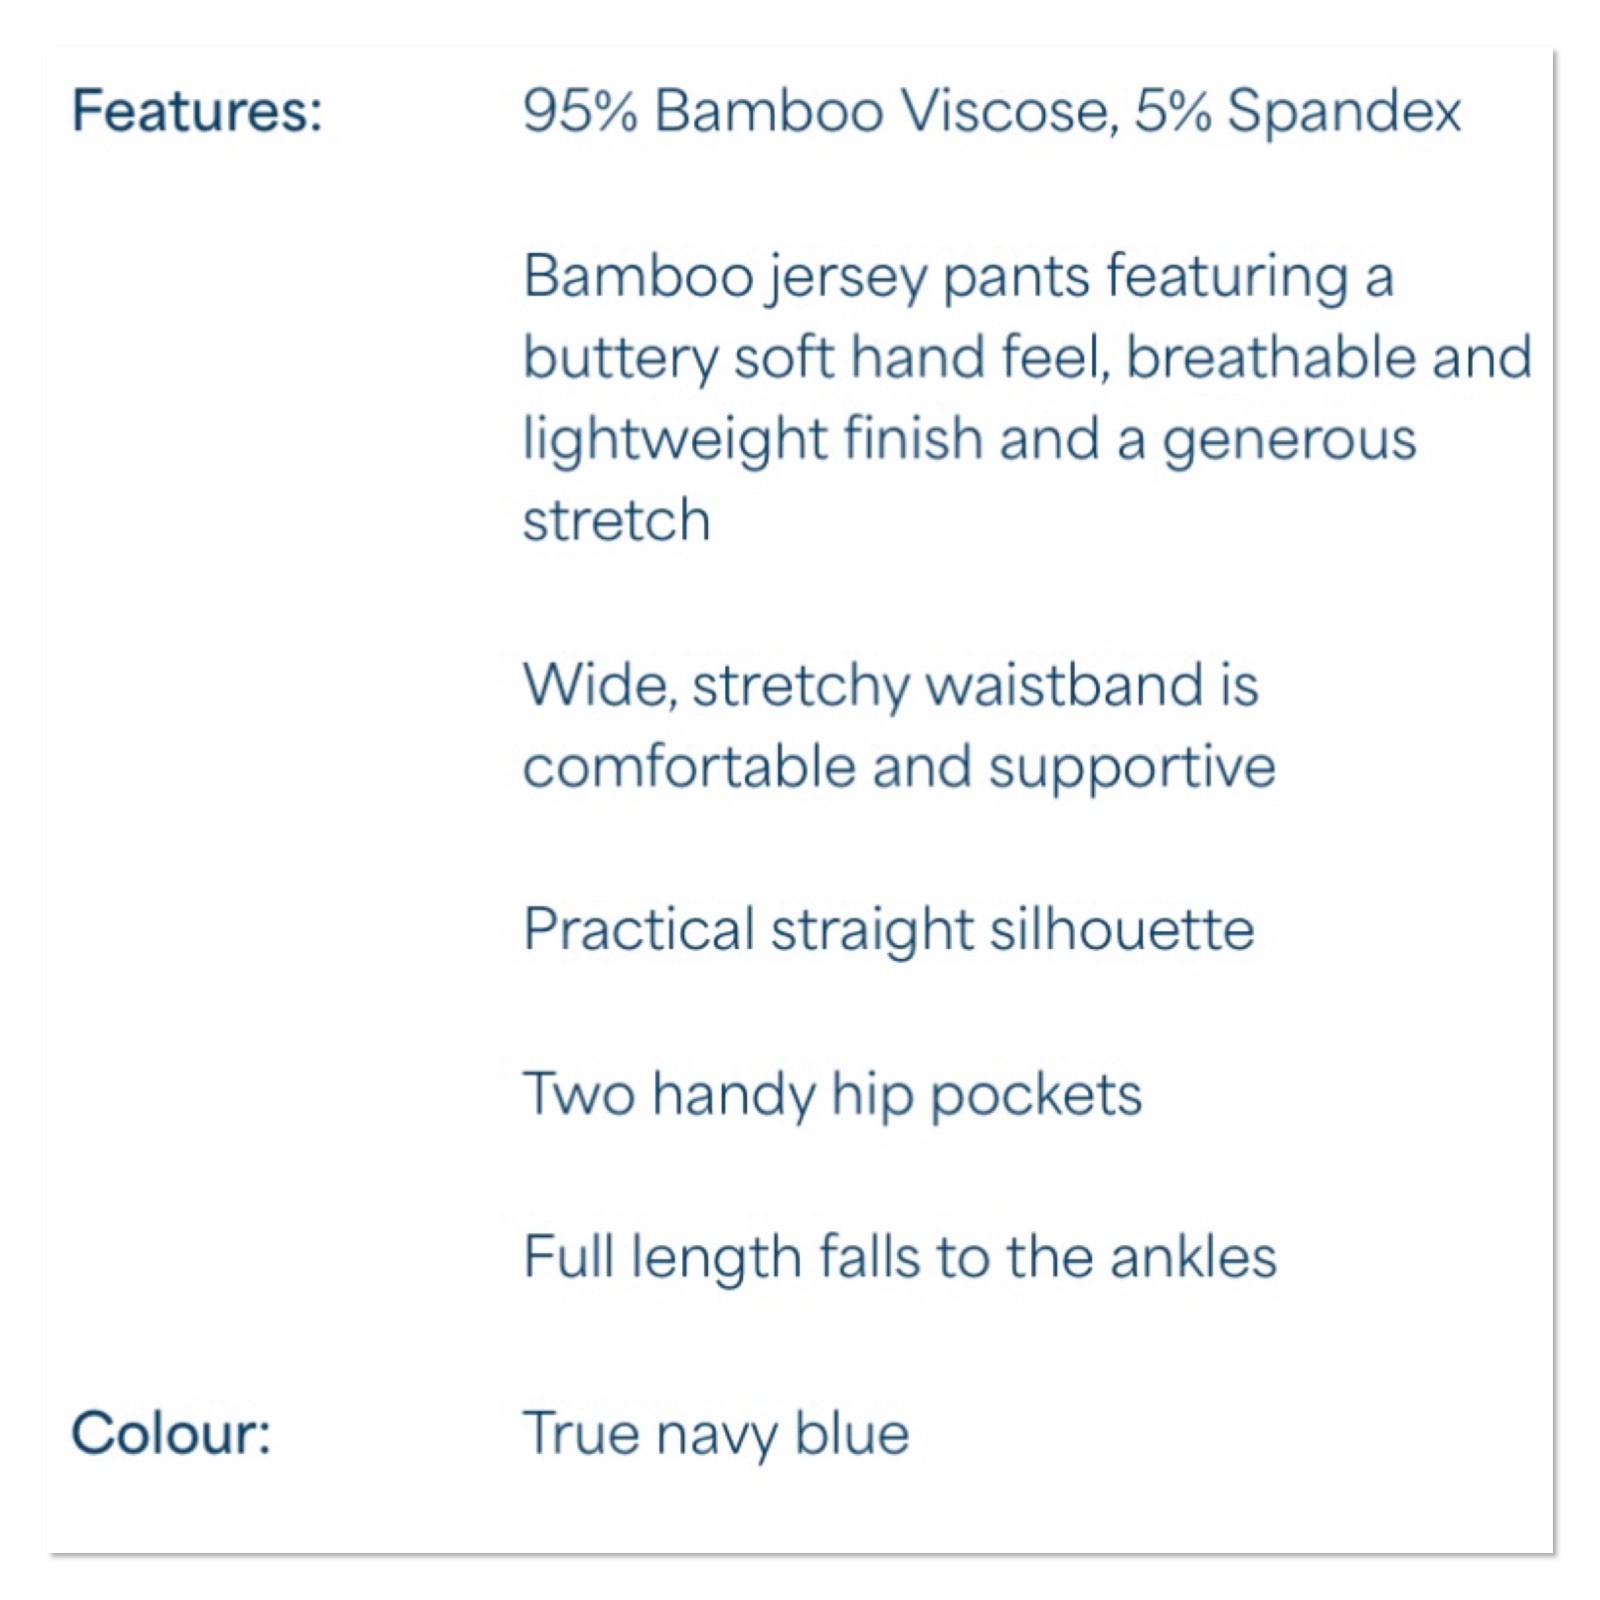The image size is (1600, 1600).
Task: Click the Wide, stretchy waistband is line
Action: 890,686
